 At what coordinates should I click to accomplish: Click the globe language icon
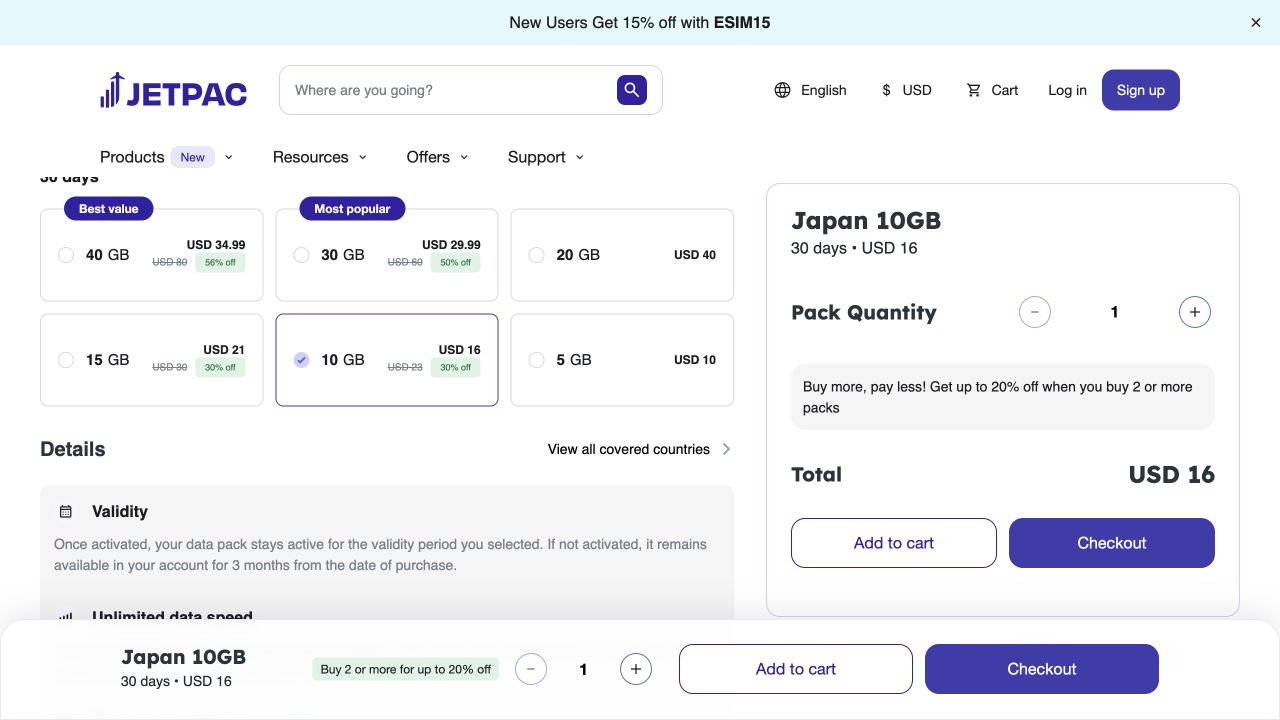(782, 90)
